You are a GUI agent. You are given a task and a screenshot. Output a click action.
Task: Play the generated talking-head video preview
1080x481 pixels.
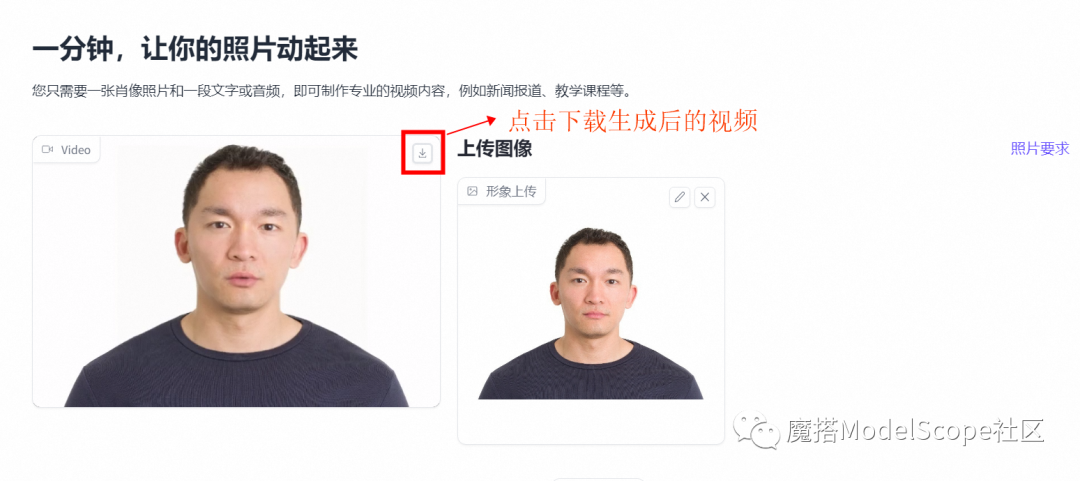[x=236, y=272]
